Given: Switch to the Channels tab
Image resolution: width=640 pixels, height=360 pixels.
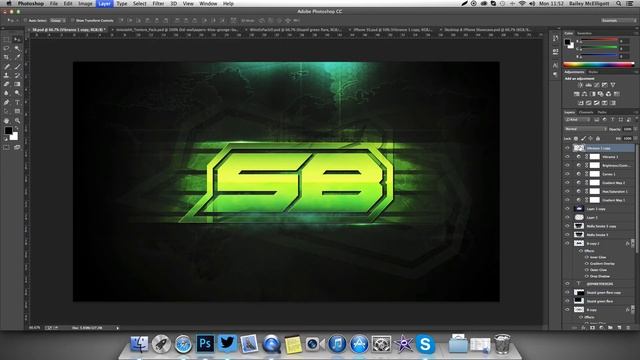Looking at the screenshot, I should pyautogui.click(x=586, y=112).
